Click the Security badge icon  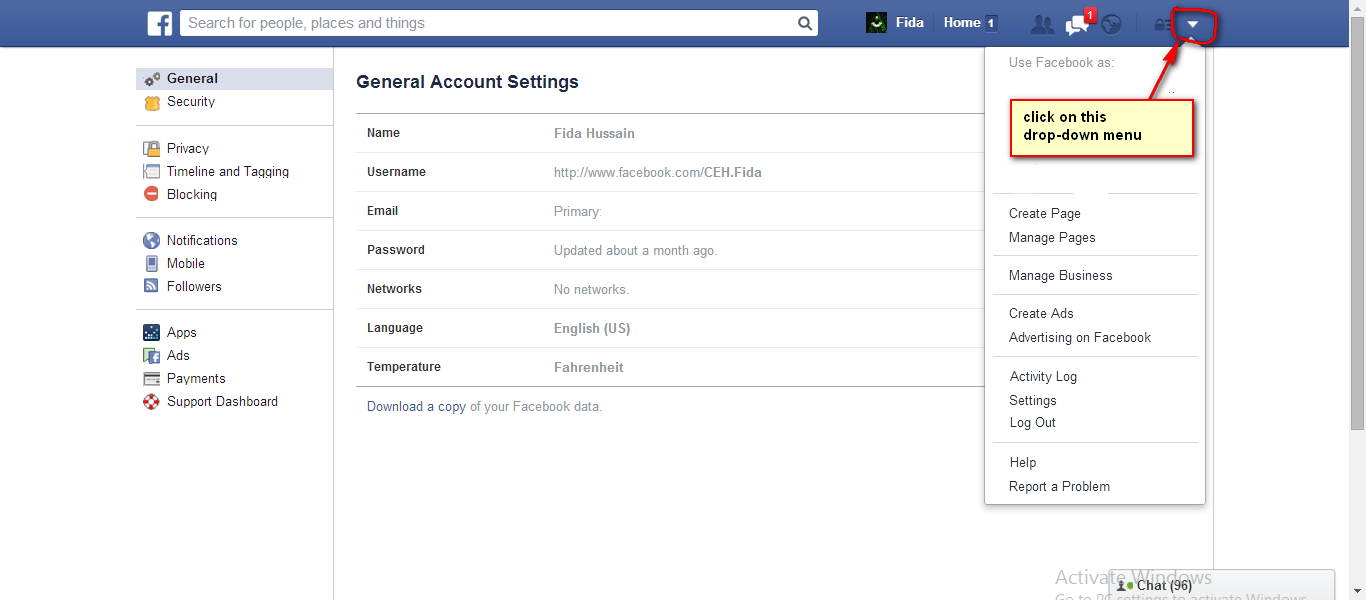click(152, 102)
